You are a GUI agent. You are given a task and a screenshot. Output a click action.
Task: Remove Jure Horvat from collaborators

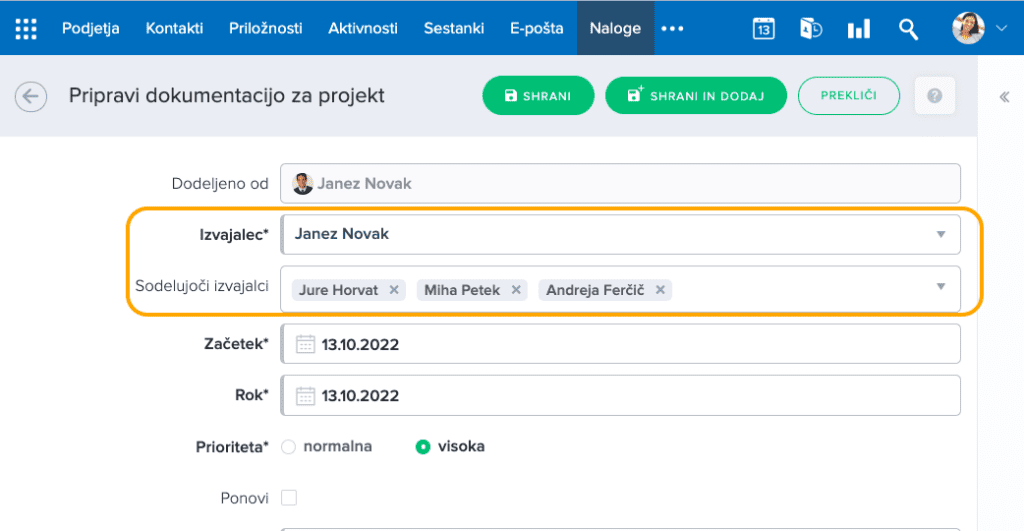click(394, 290)
